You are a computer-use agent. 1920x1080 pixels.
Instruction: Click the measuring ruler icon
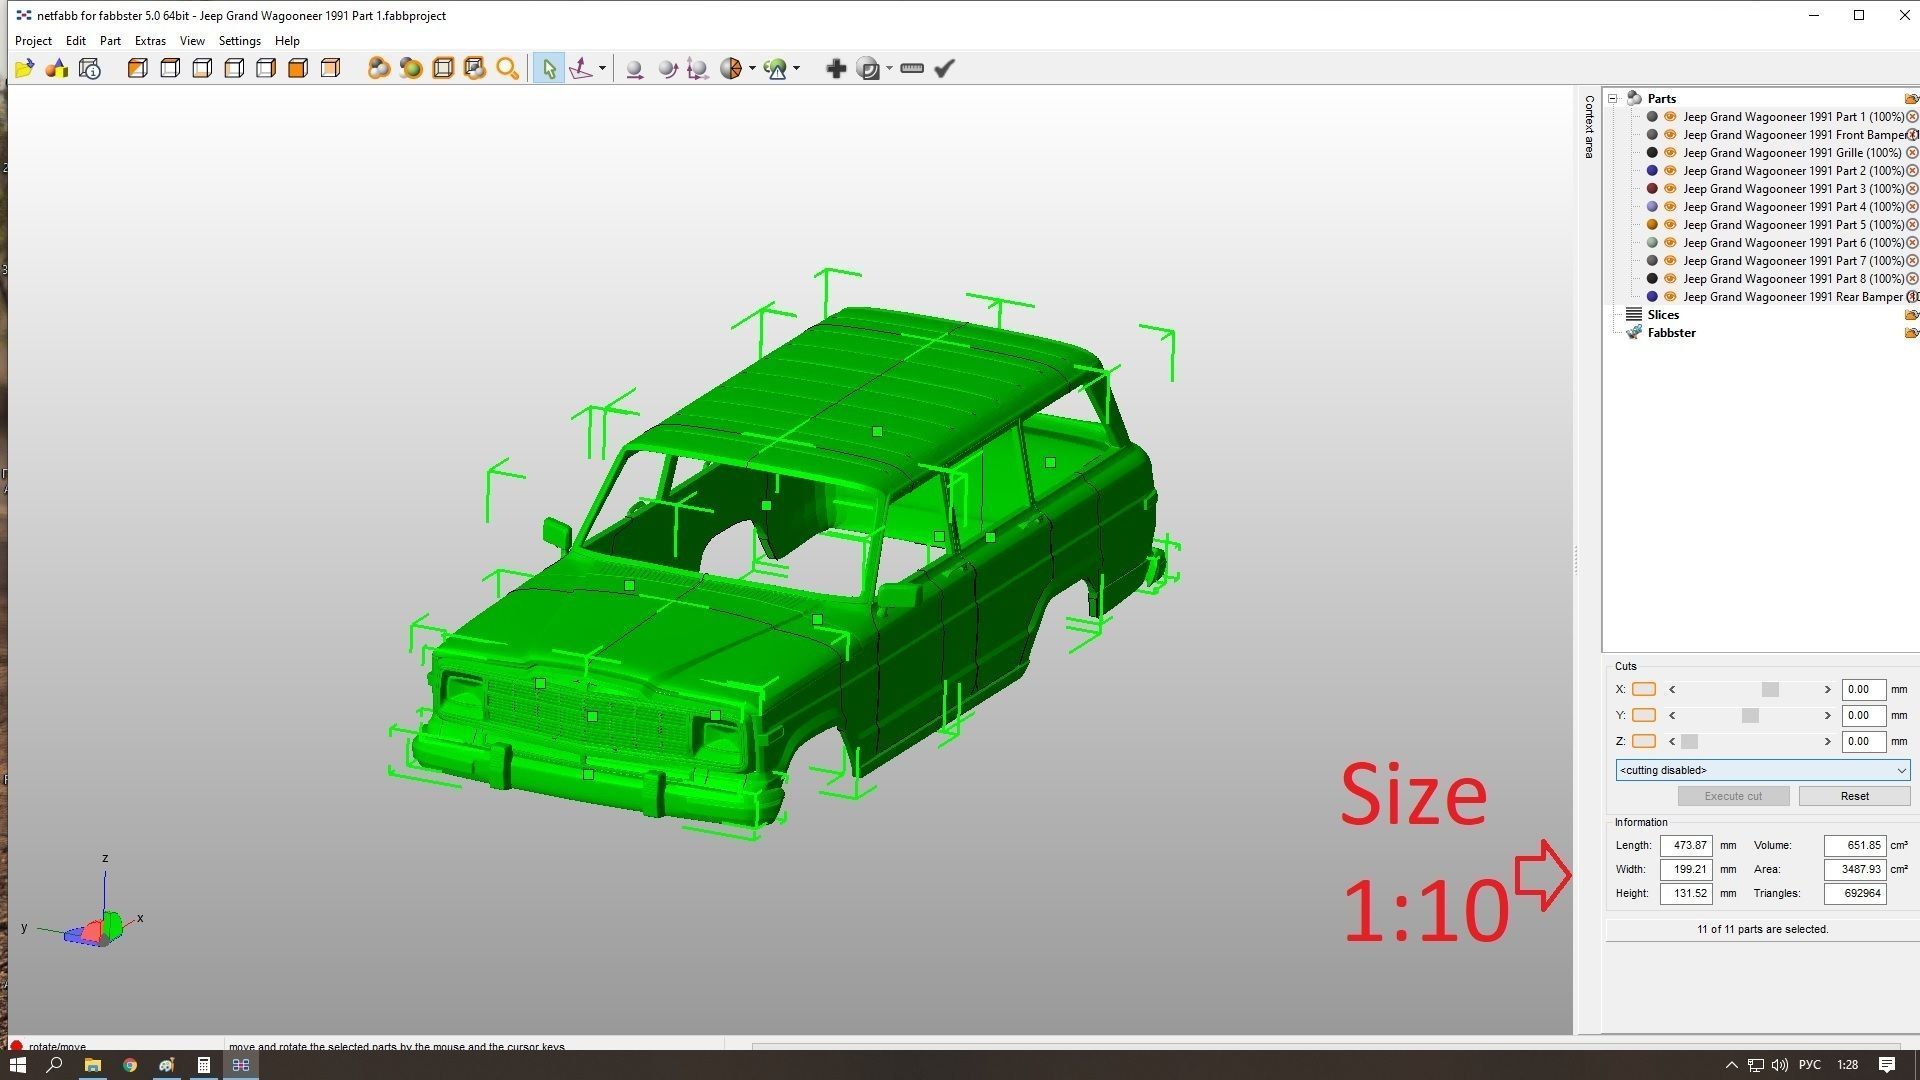(912, 68)
